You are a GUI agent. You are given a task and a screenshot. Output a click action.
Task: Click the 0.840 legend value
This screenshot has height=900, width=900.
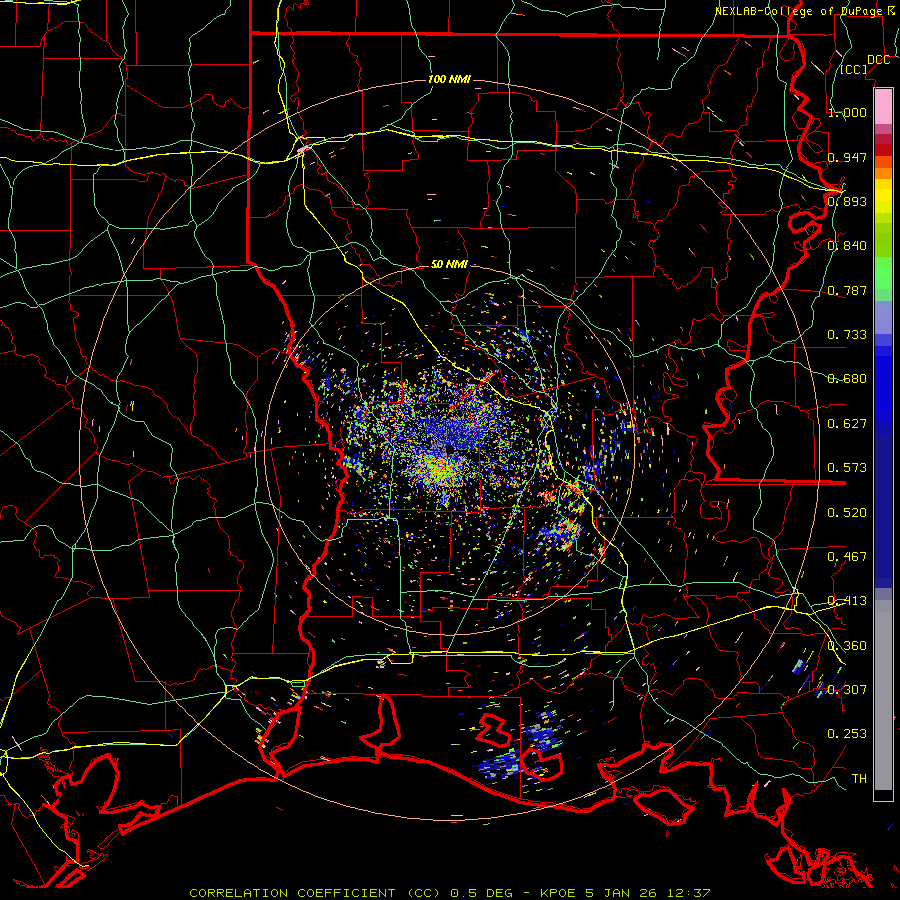(847, 246)
